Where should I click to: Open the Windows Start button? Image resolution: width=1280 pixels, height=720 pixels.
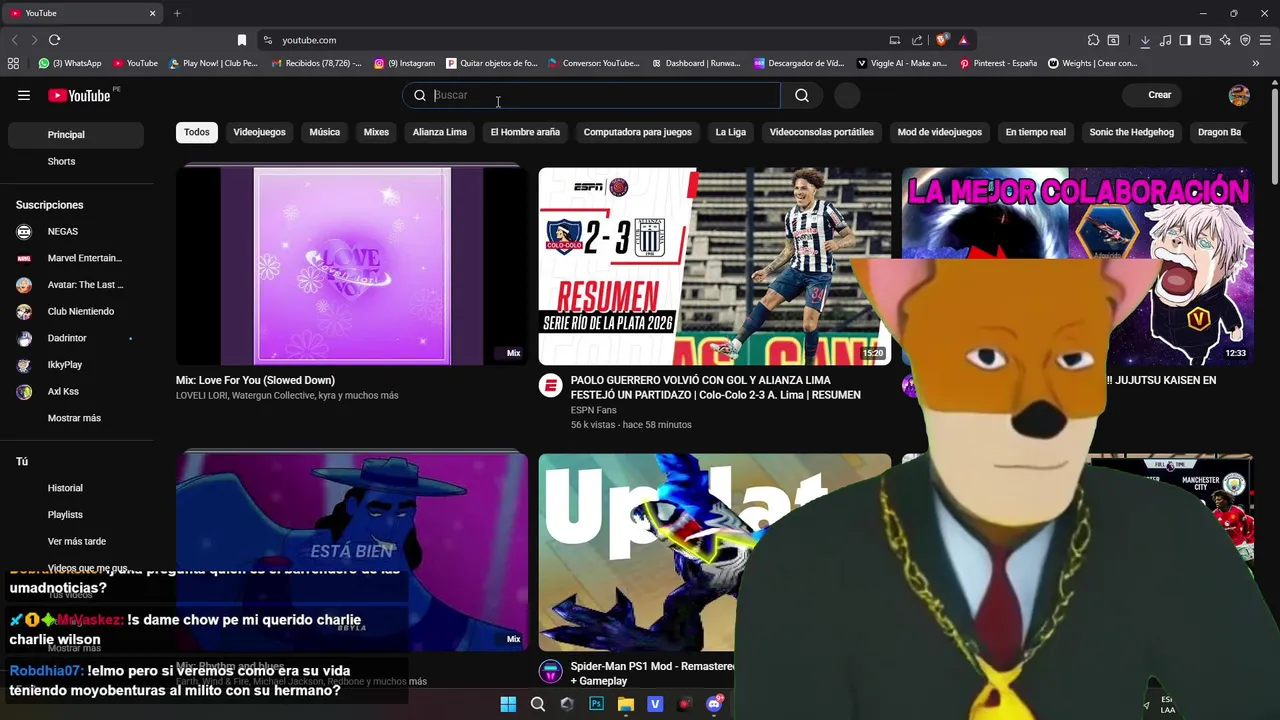point(508,704)
